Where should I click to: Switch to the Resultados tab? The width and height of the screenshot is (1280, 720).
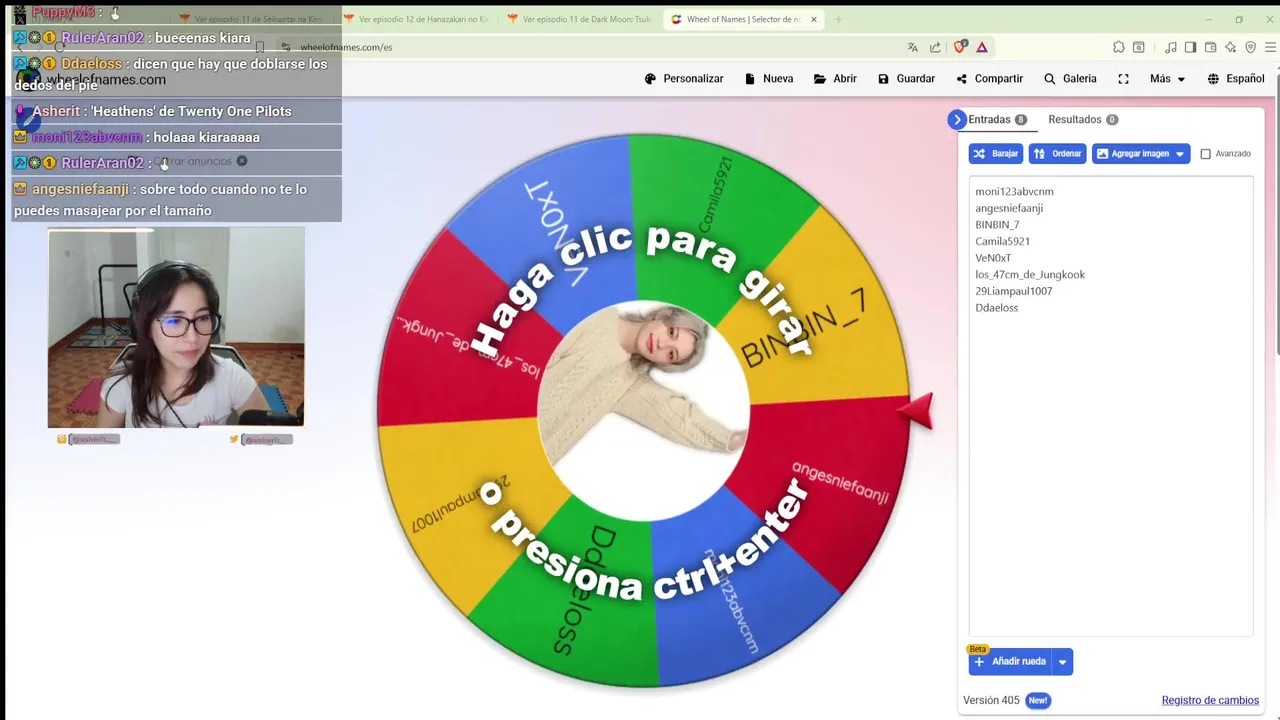(1083, 119)
